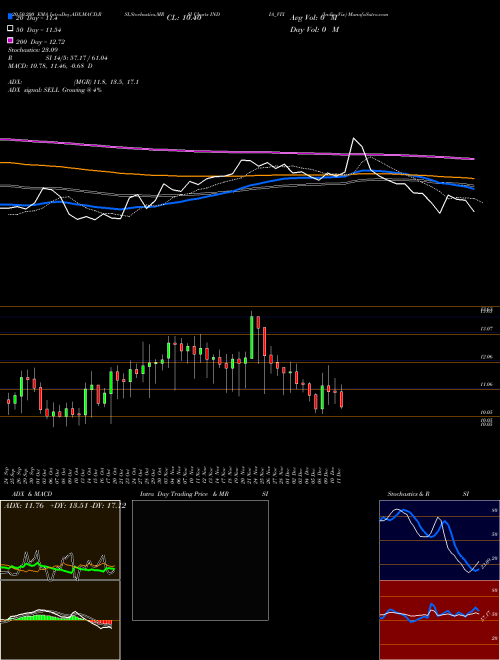Select the 'Stochastics: 23.09' value line
Viewport: 500px width, 660px height.
coord(33,50)
